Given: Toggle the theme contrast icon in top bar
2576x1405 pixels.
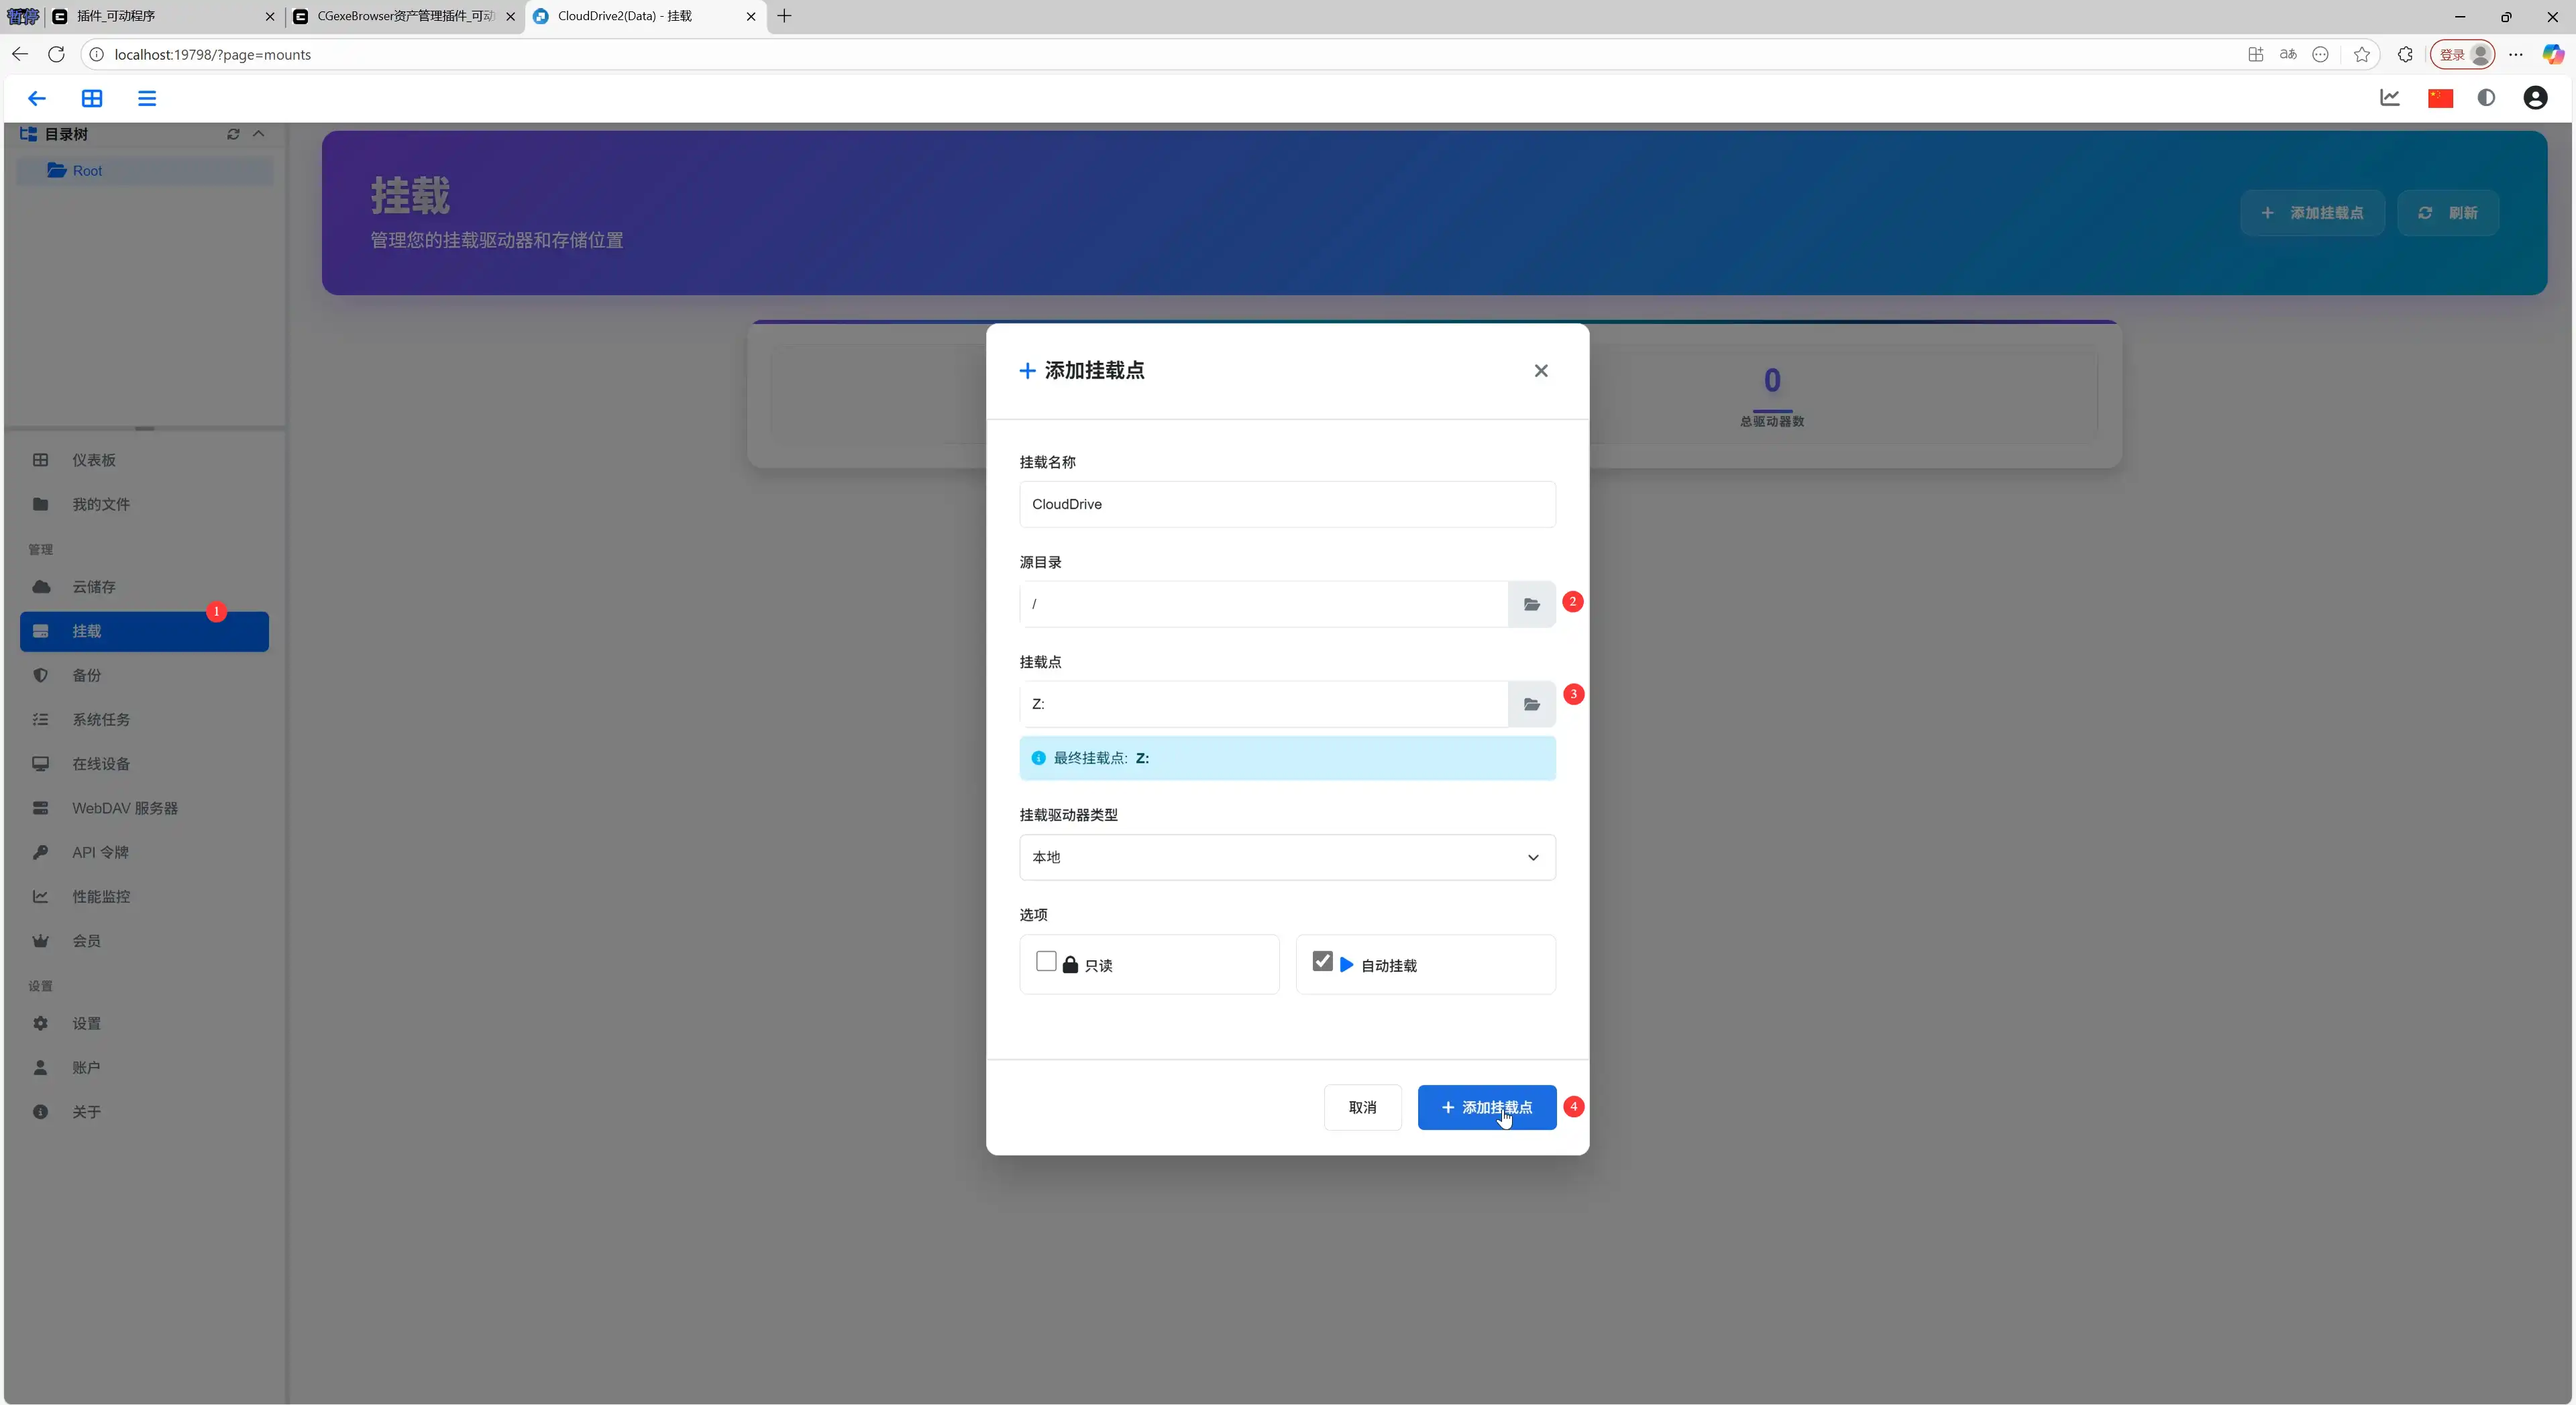Looking at the screenshot, I should (x=2487, y=97).
